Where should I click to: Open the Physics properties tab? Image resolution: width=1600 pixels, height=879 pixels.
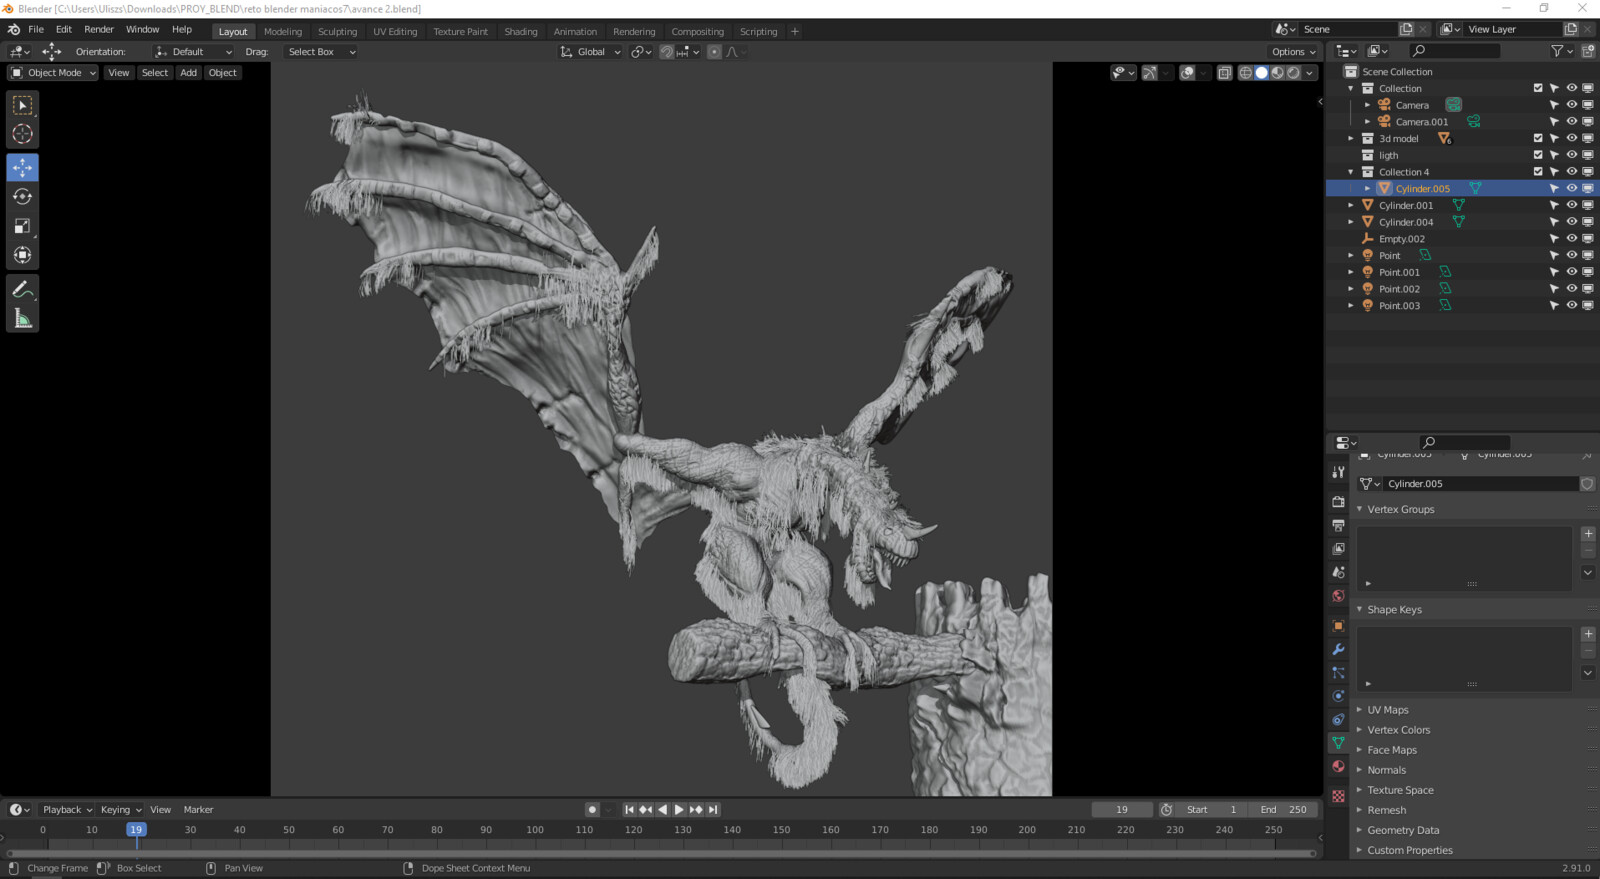click(1338, 696)
